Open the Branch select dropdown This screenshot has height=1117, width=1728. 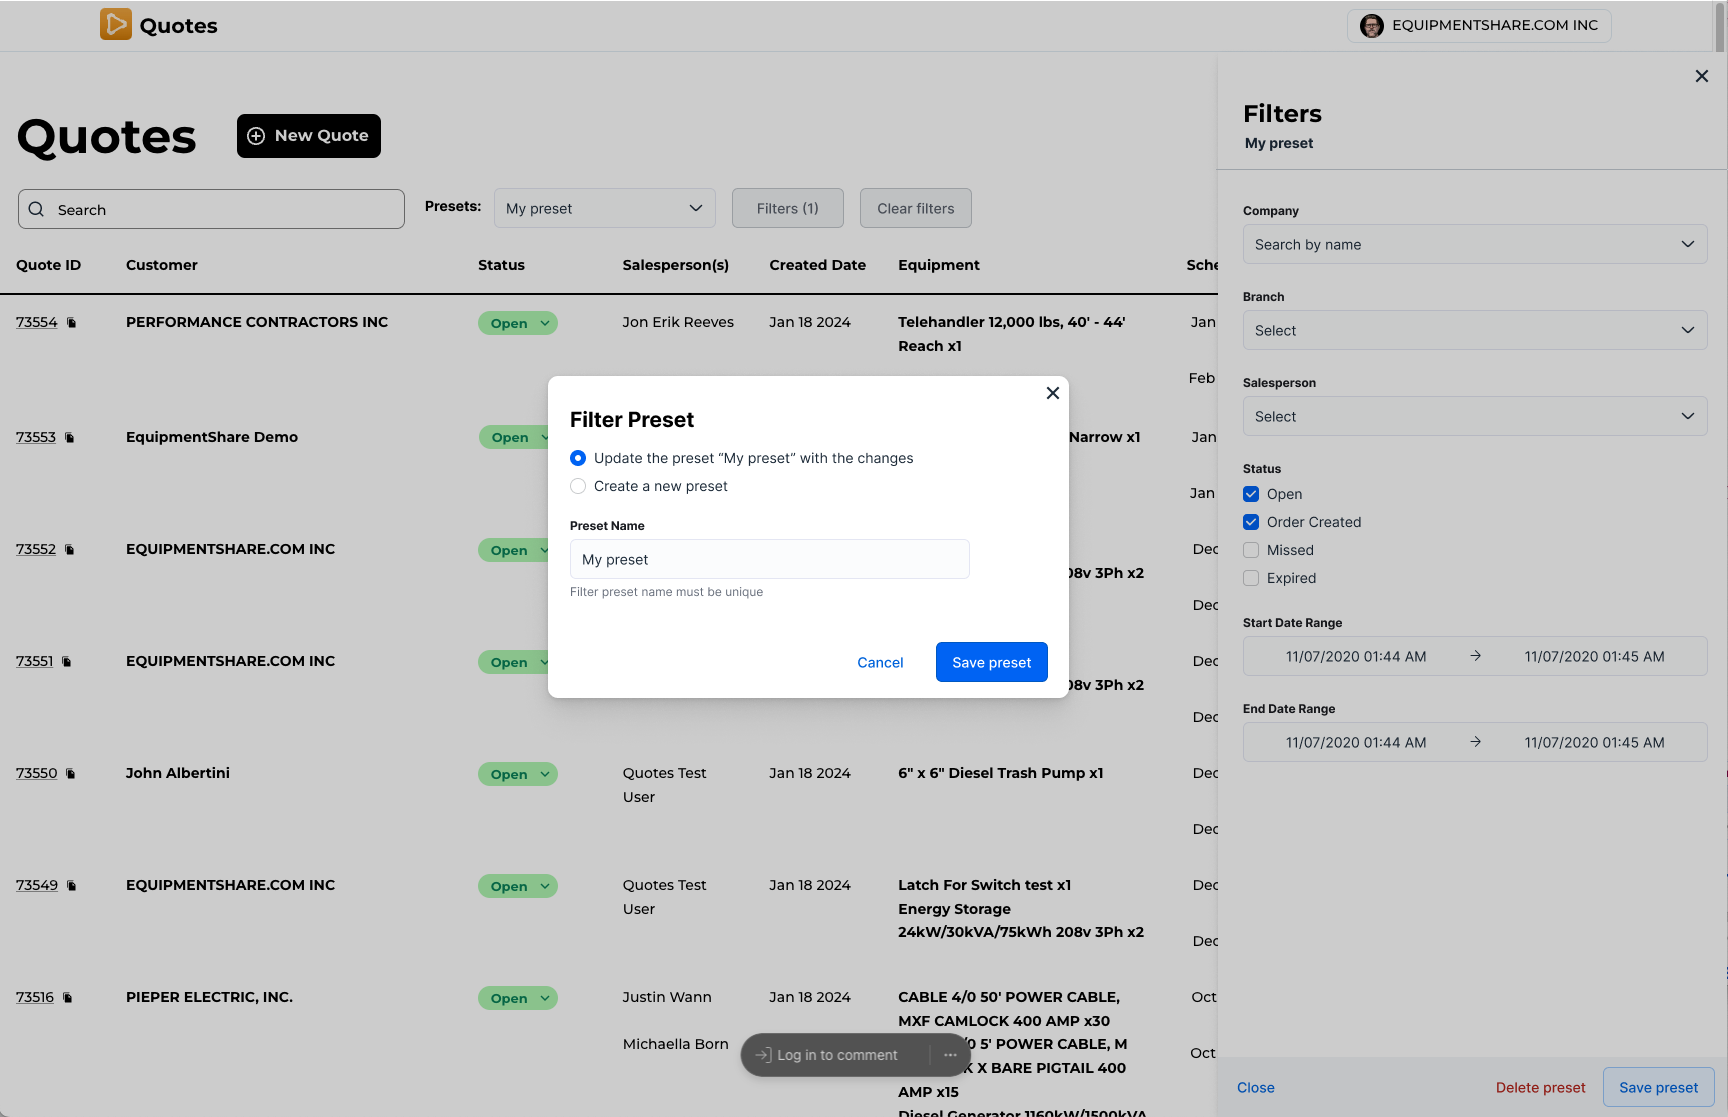click(1475, 330)
